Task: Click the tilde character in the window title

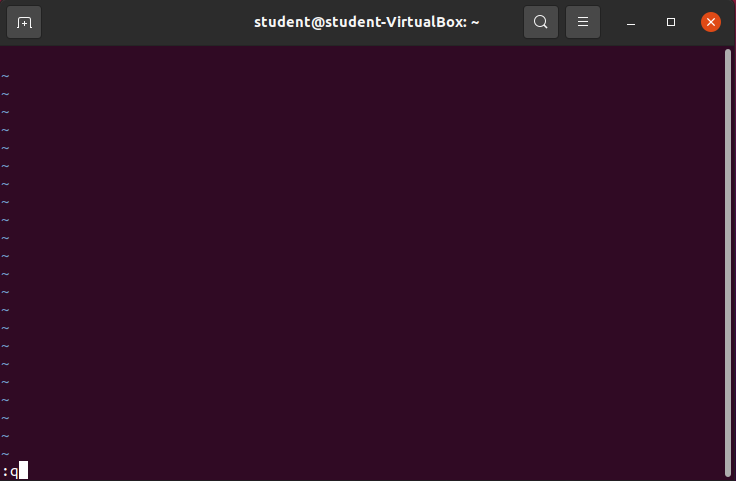Action: pos(475,22)
